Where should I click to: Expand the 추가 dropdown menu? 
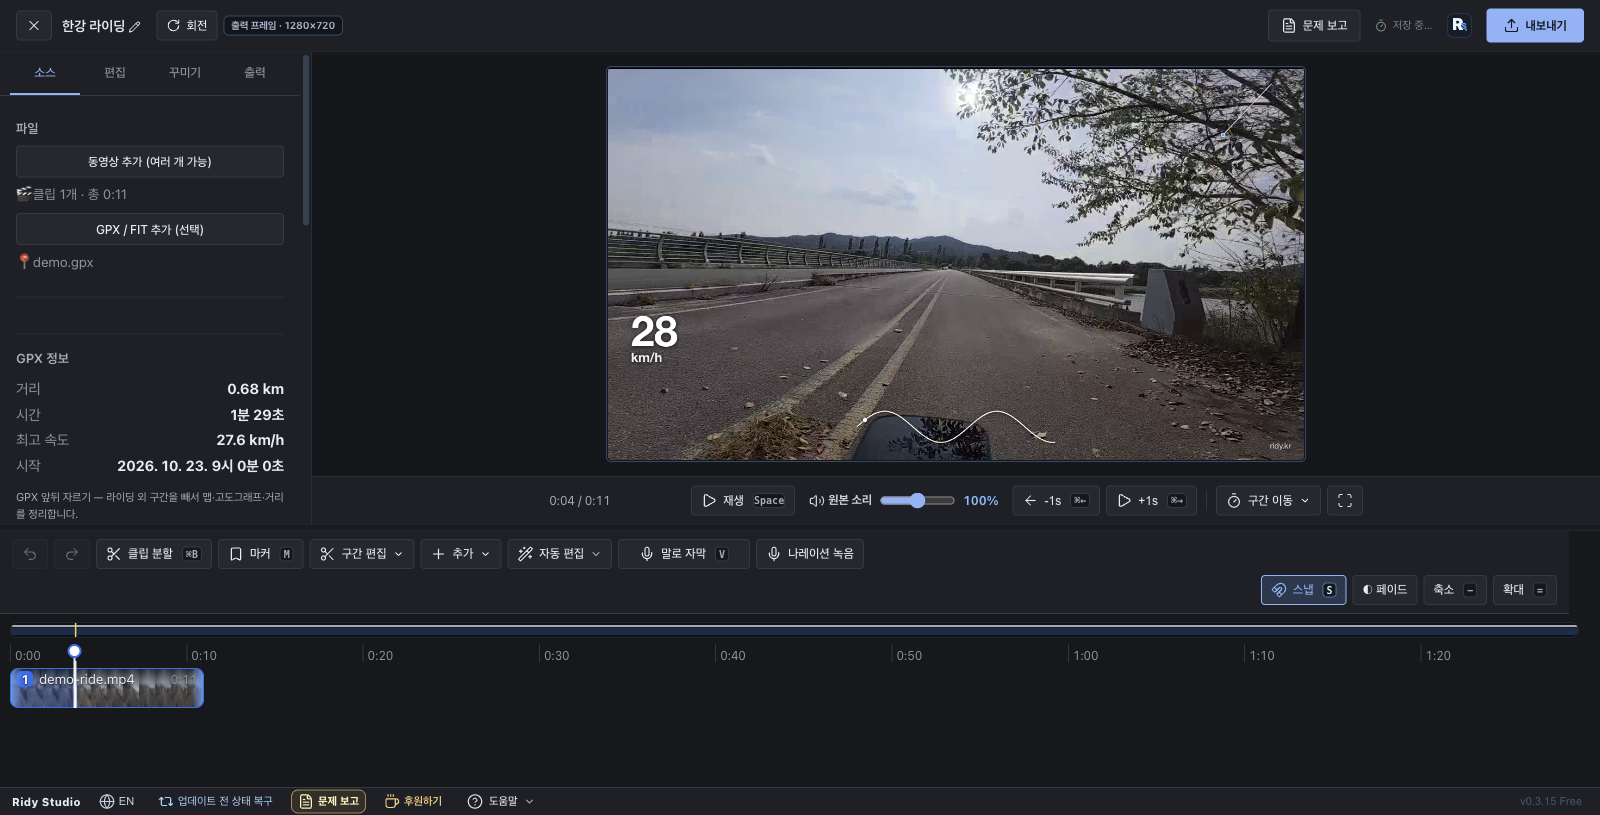[x=461, y=554]
